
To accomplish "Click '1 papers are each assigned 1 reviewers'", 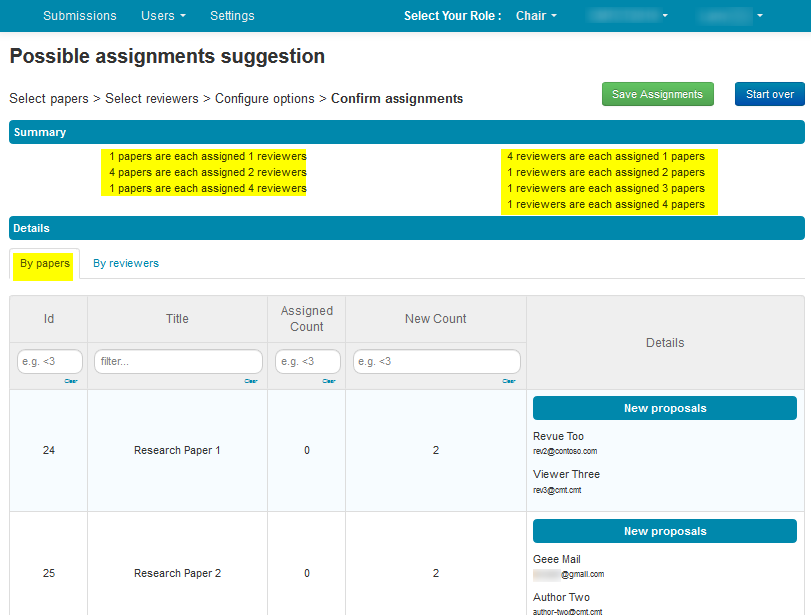I will point(207,156).
